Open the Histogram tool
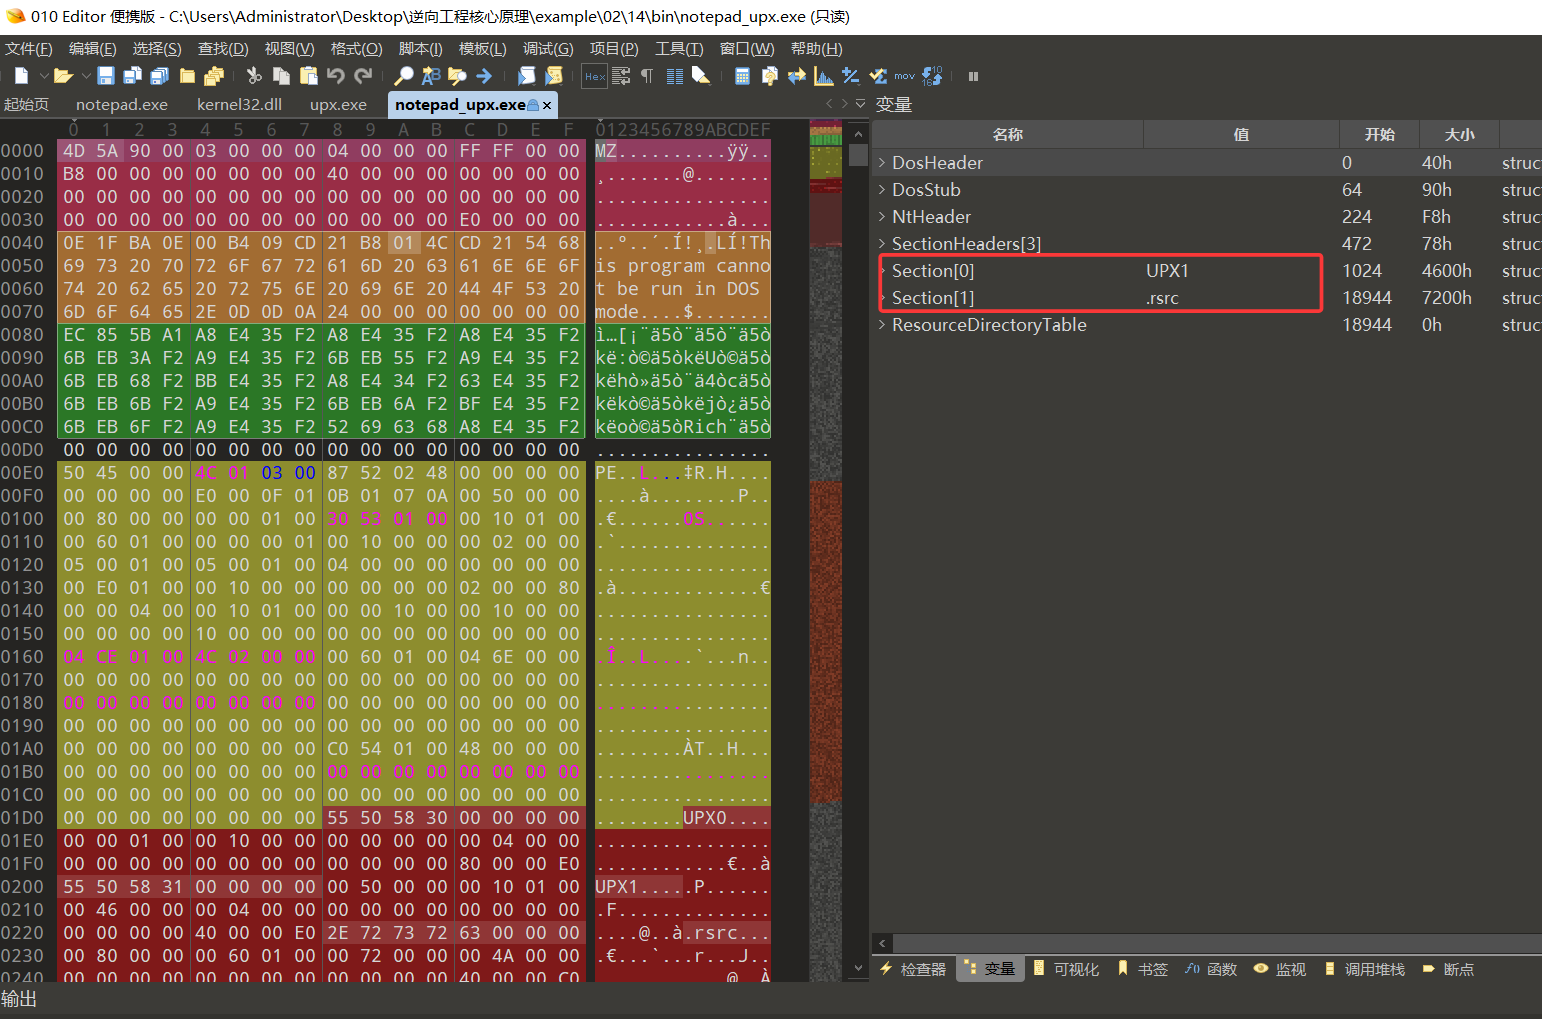This screenshot has width=1542, height=1019. (824, 76)
